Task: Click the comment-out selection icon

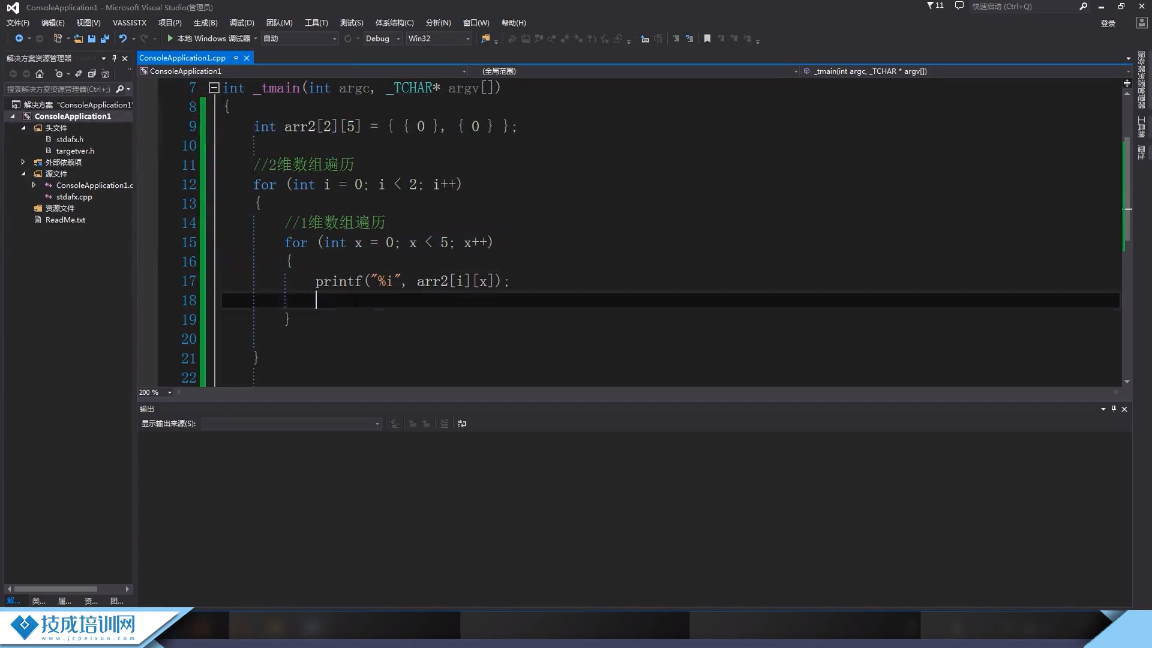Action: coord(676,38)
